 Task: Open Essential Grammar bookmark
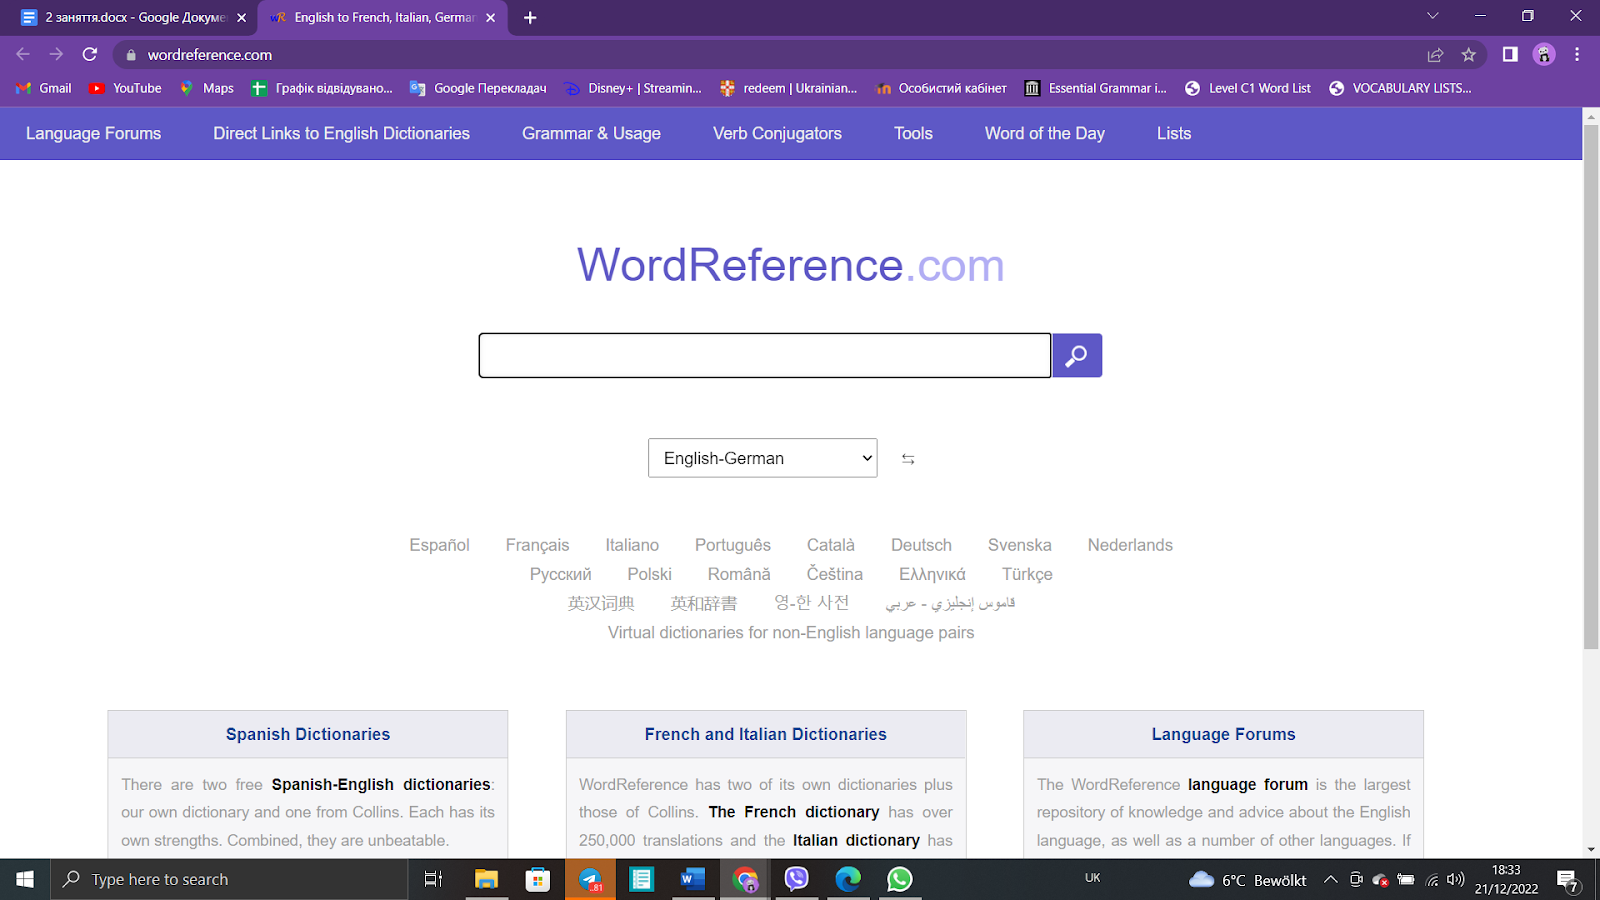(x=1096, y=88)
